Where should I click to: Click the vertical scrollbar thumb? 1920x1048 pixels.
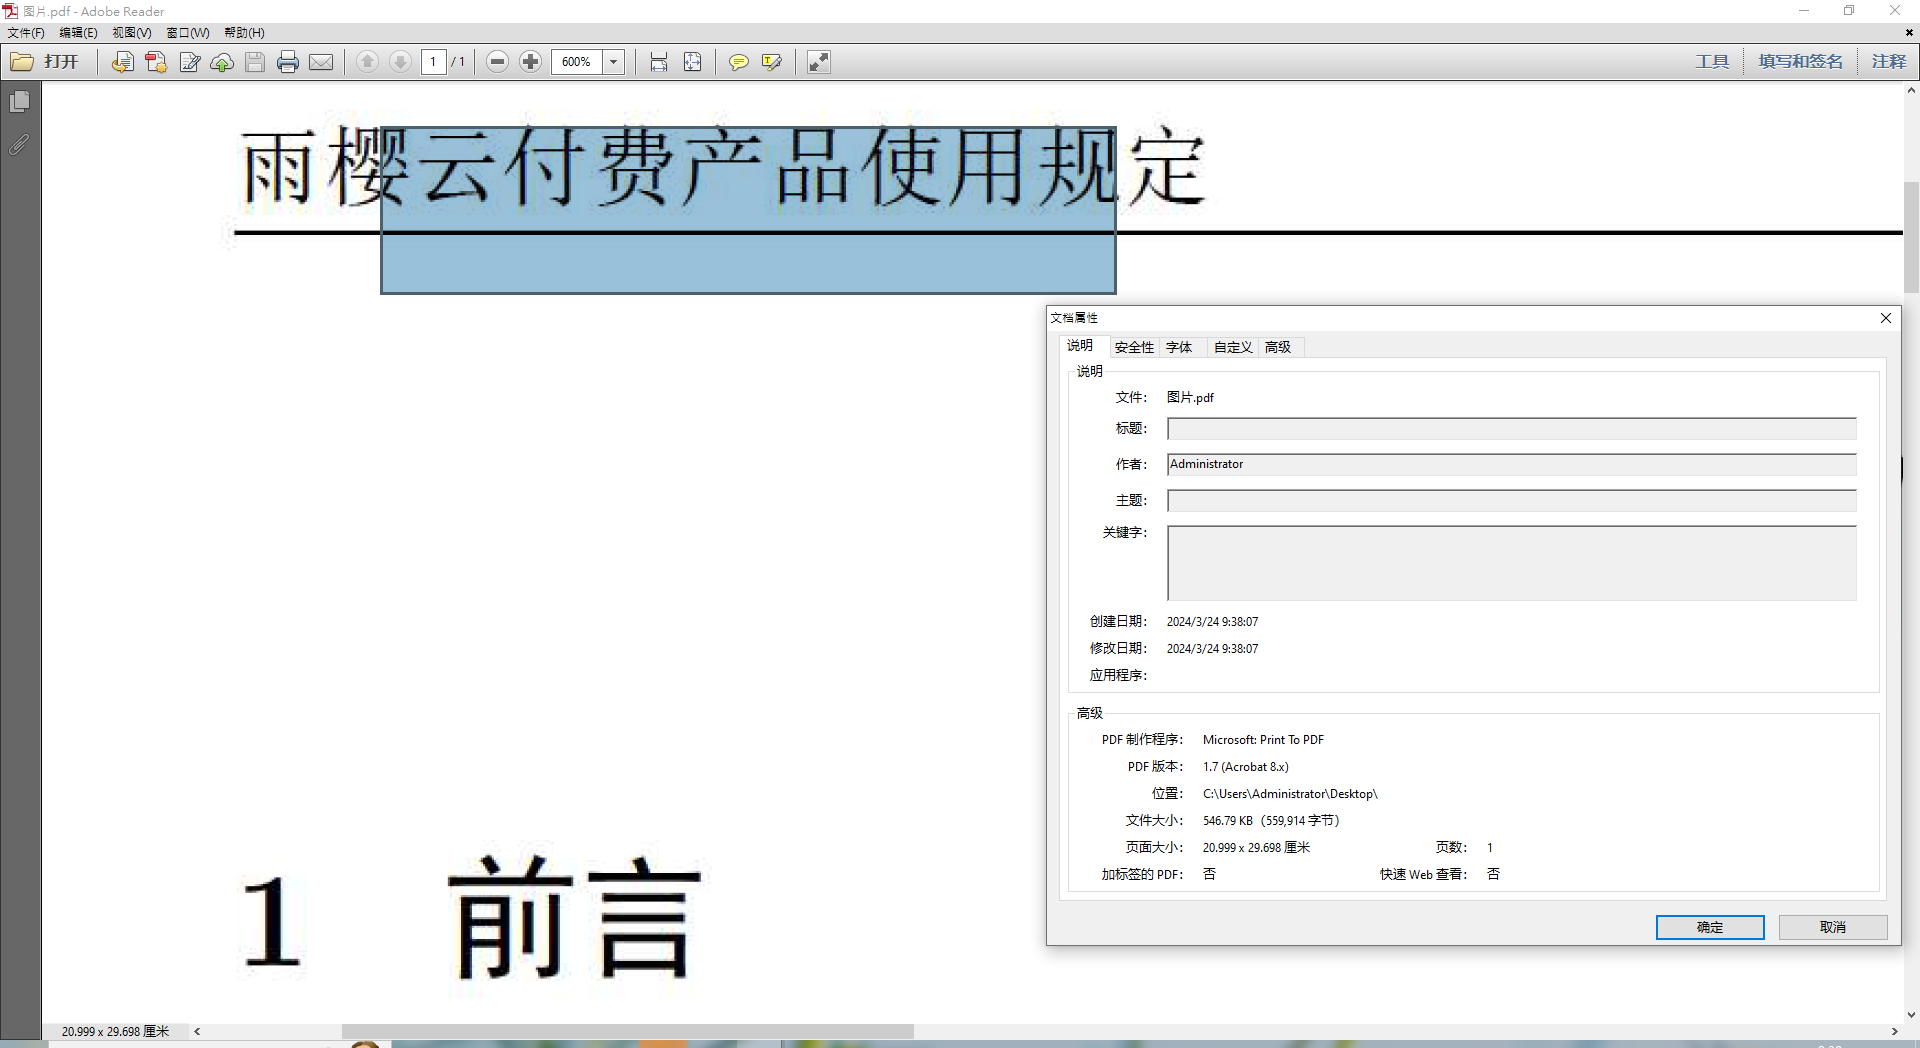click(x=1911, y=236)
